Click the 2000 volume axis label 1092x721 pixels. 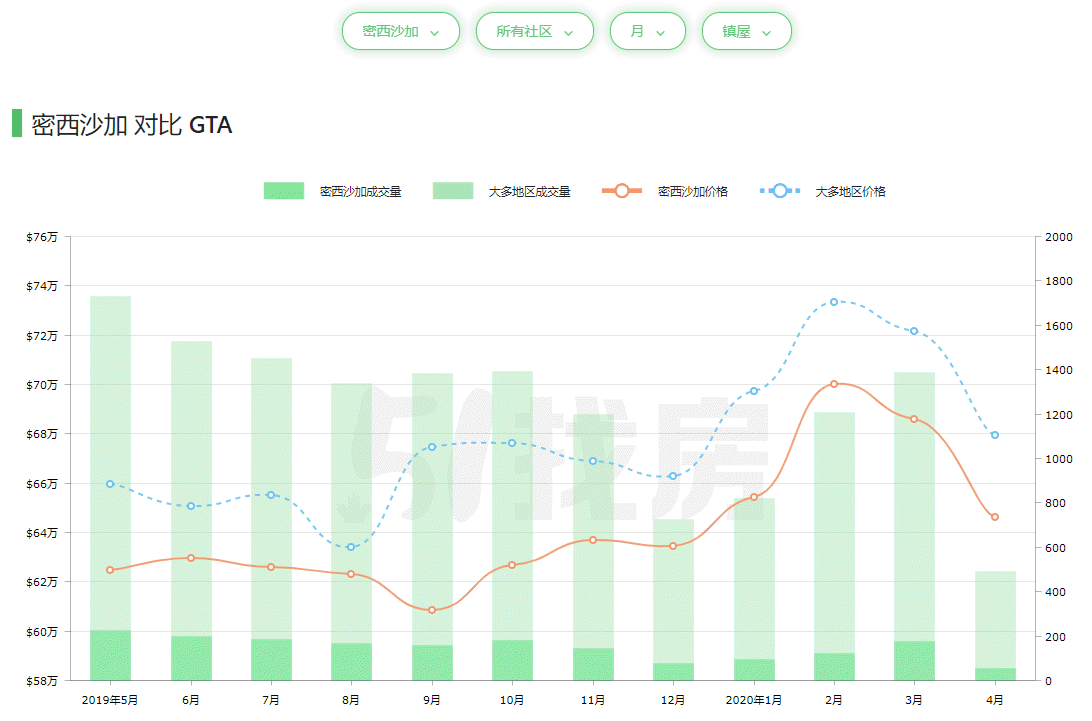tap(1059, 237)
